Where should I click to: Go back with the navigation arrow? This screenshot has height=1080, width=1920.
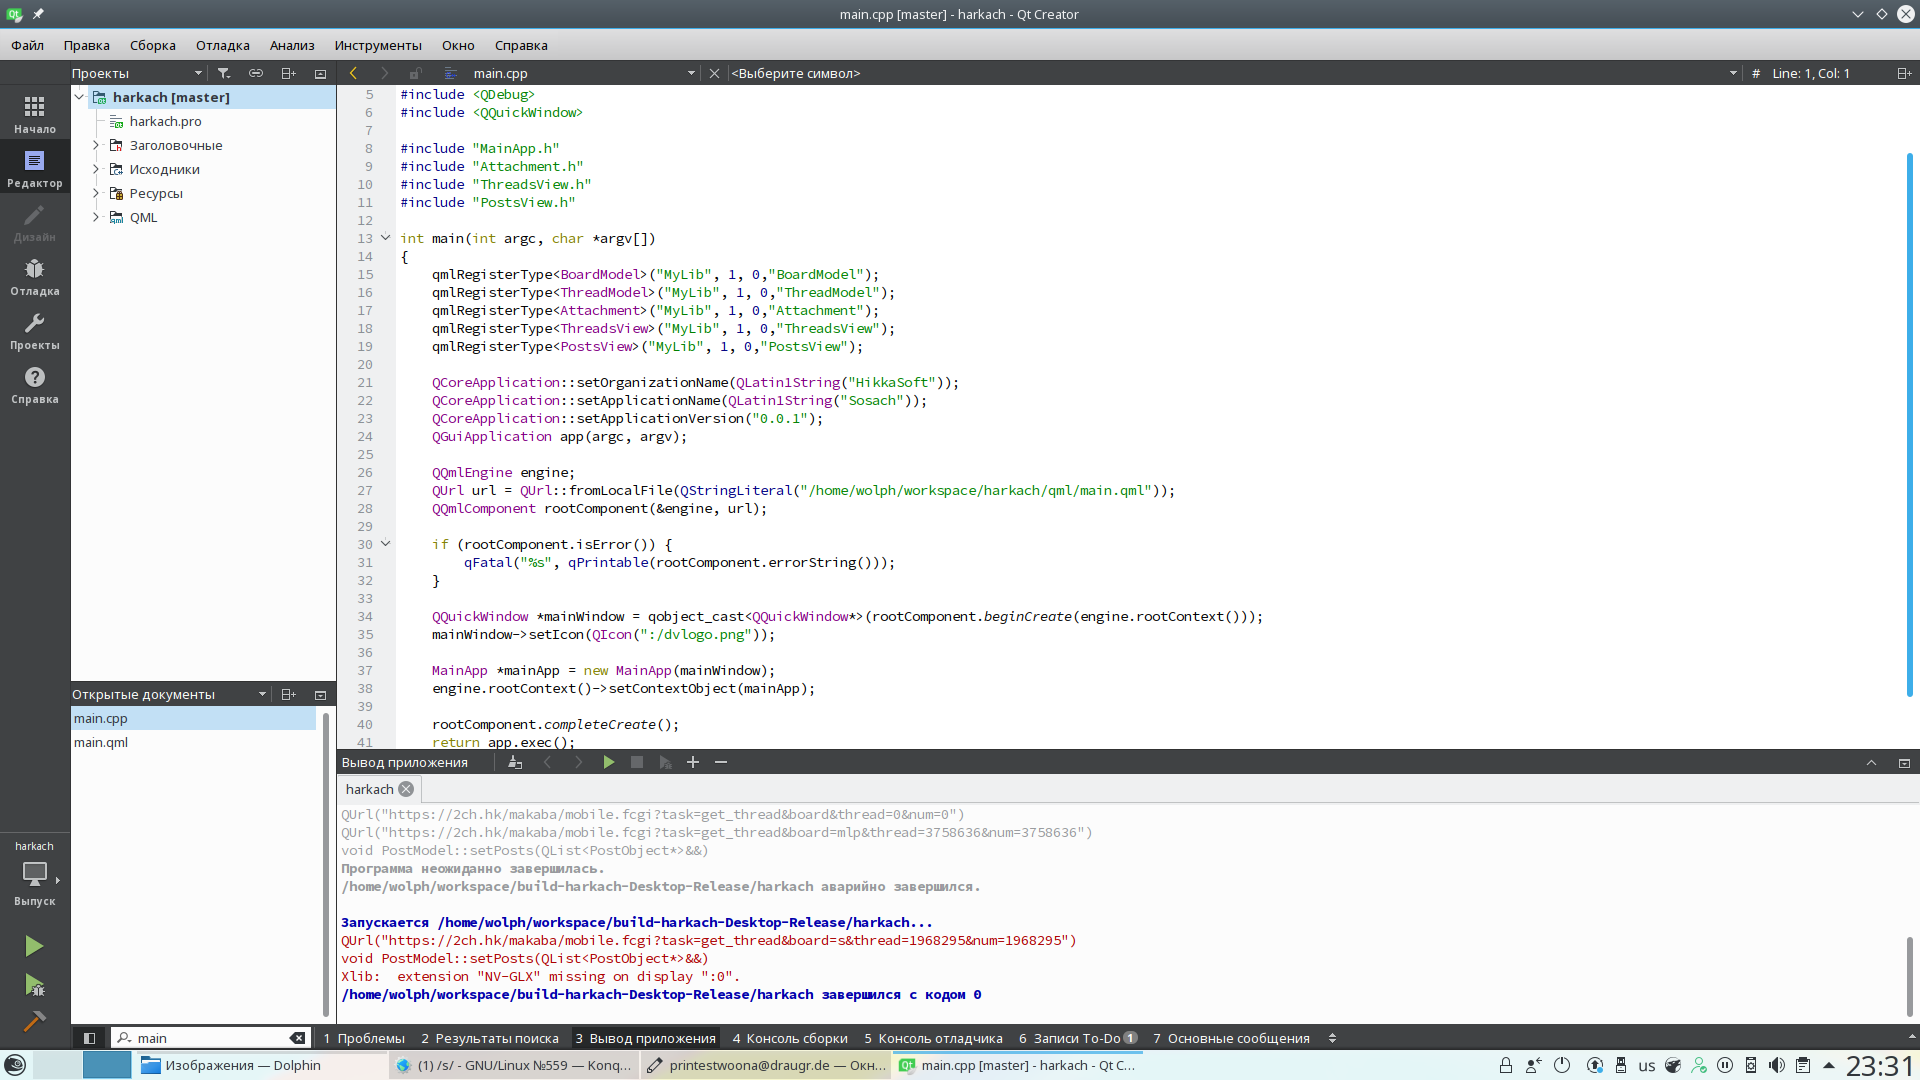[353, 73]
